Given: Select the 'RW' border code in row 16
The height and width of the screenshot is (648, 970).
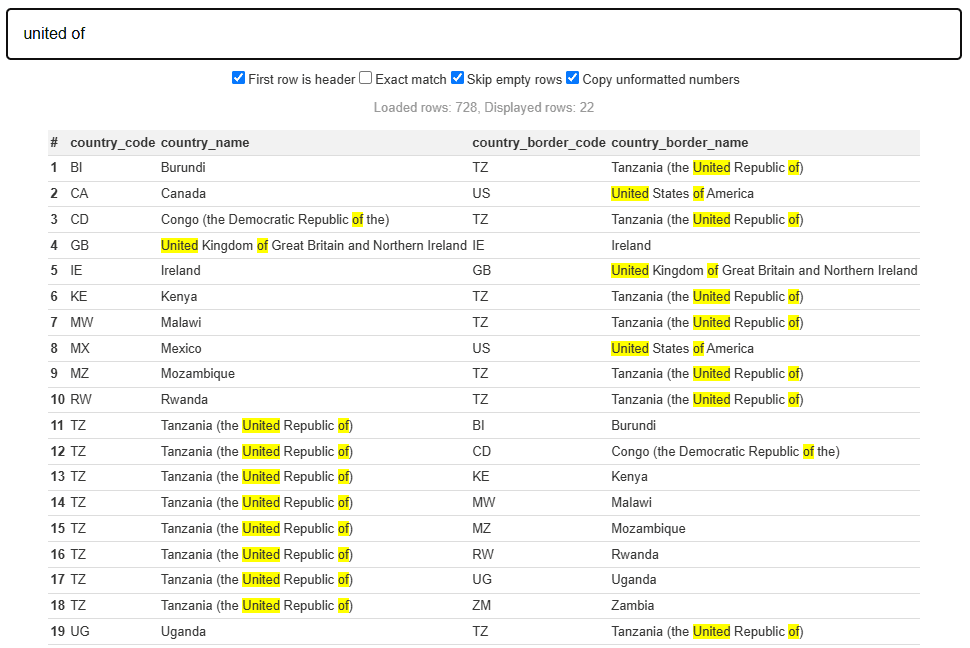Looking at the screenshot, I should coord(483,555).
